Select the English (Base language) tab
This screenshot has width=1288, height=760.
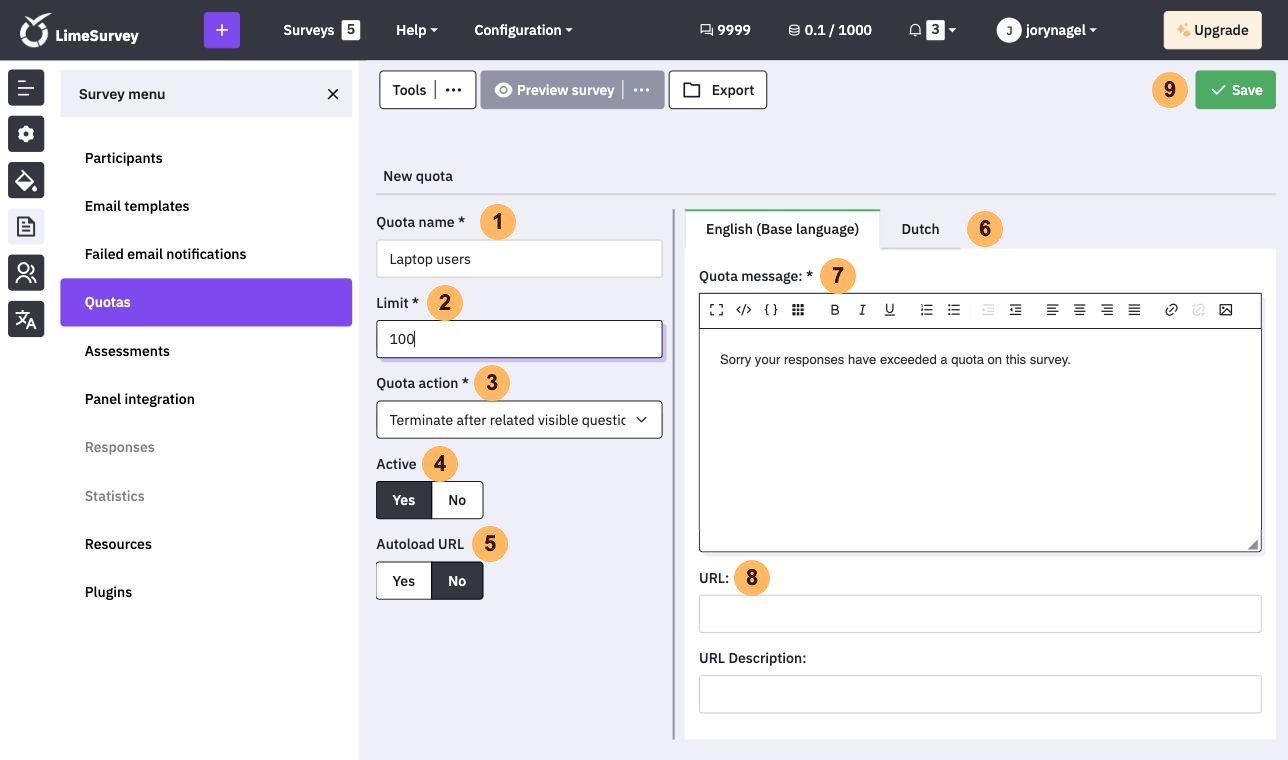(782, 229)
